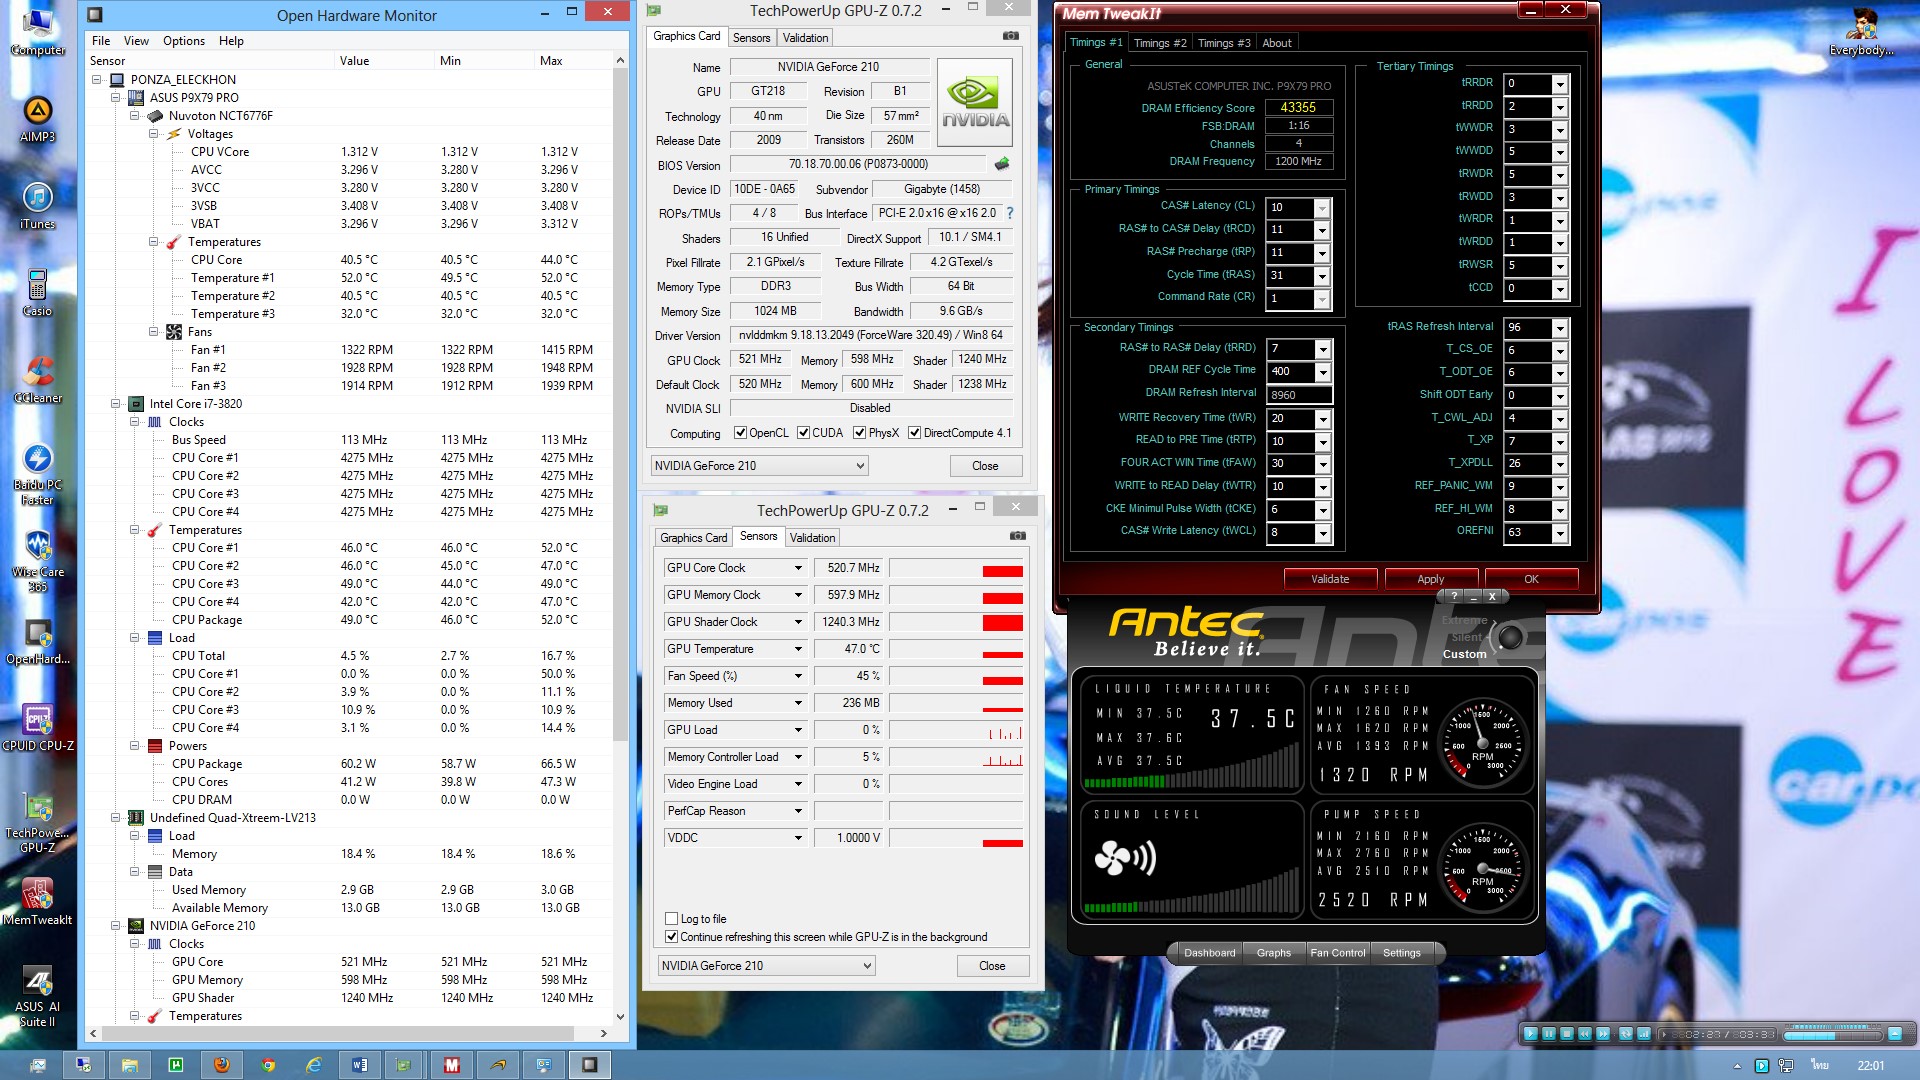Adjust the media player volume slider
The image size is (1920, 1080).
tap(1832, 1034)
